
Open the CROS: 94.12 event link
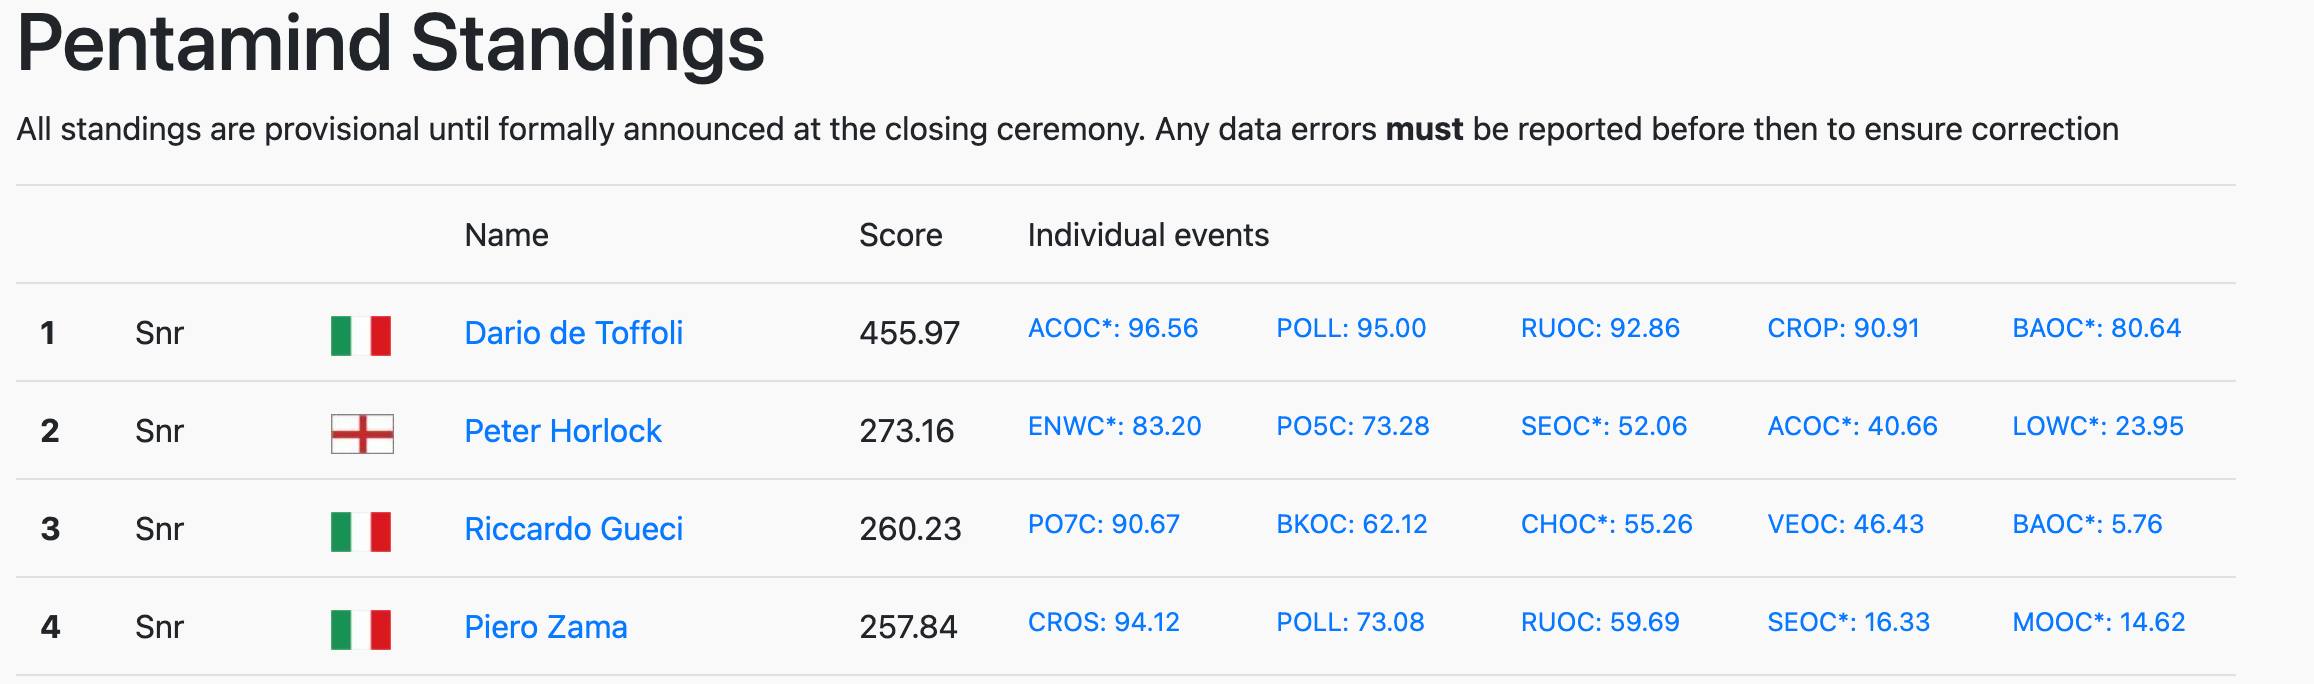point(1104,622)
